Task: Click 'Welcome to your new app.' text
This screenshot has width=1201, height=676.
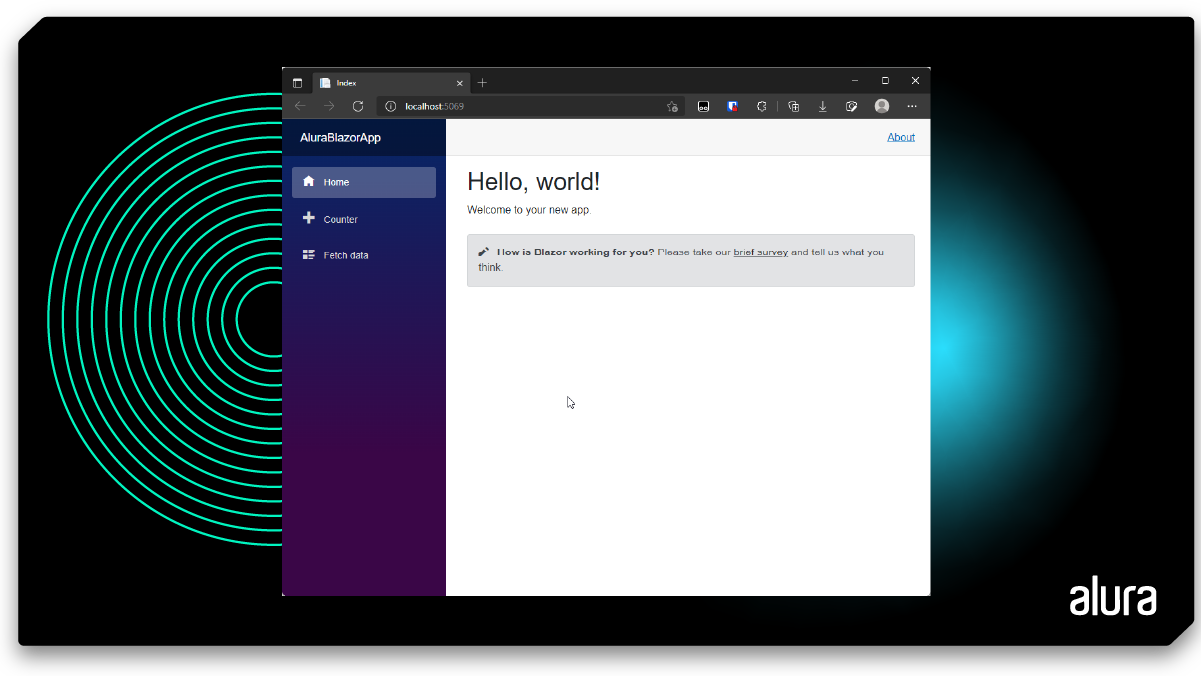Action: 529,210
